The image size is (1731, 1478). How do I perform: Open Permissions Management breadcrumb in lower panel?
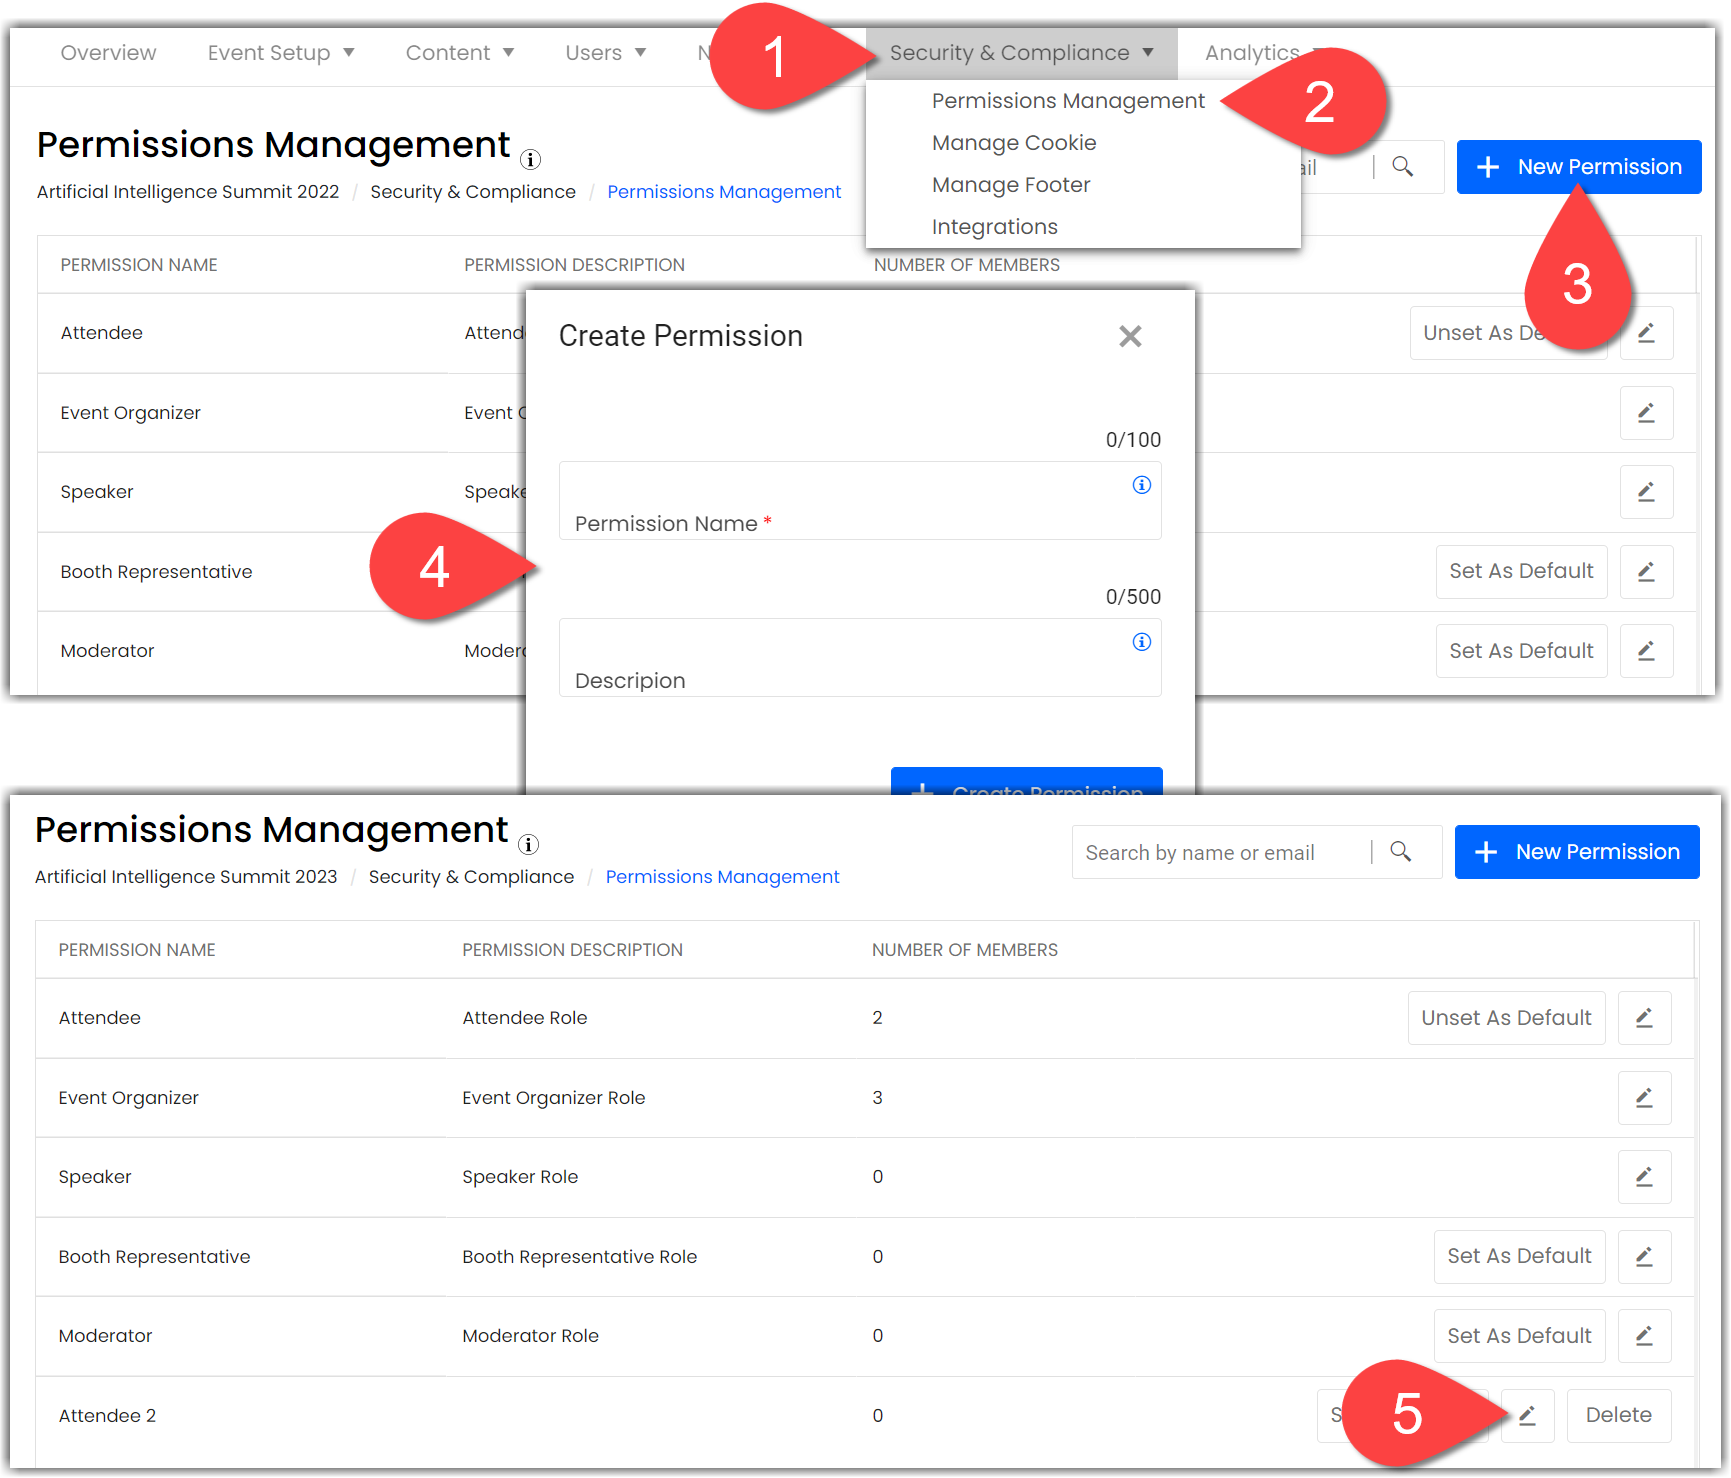(x=722, y=877)
